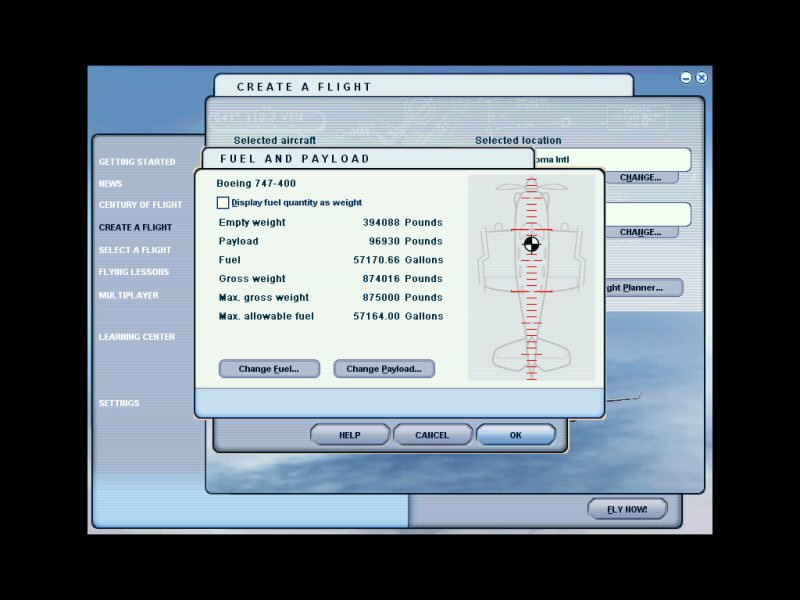The width and height of the screenshot is (800, 600).
Task: Open the Select a Flight page
Action: 135,250
